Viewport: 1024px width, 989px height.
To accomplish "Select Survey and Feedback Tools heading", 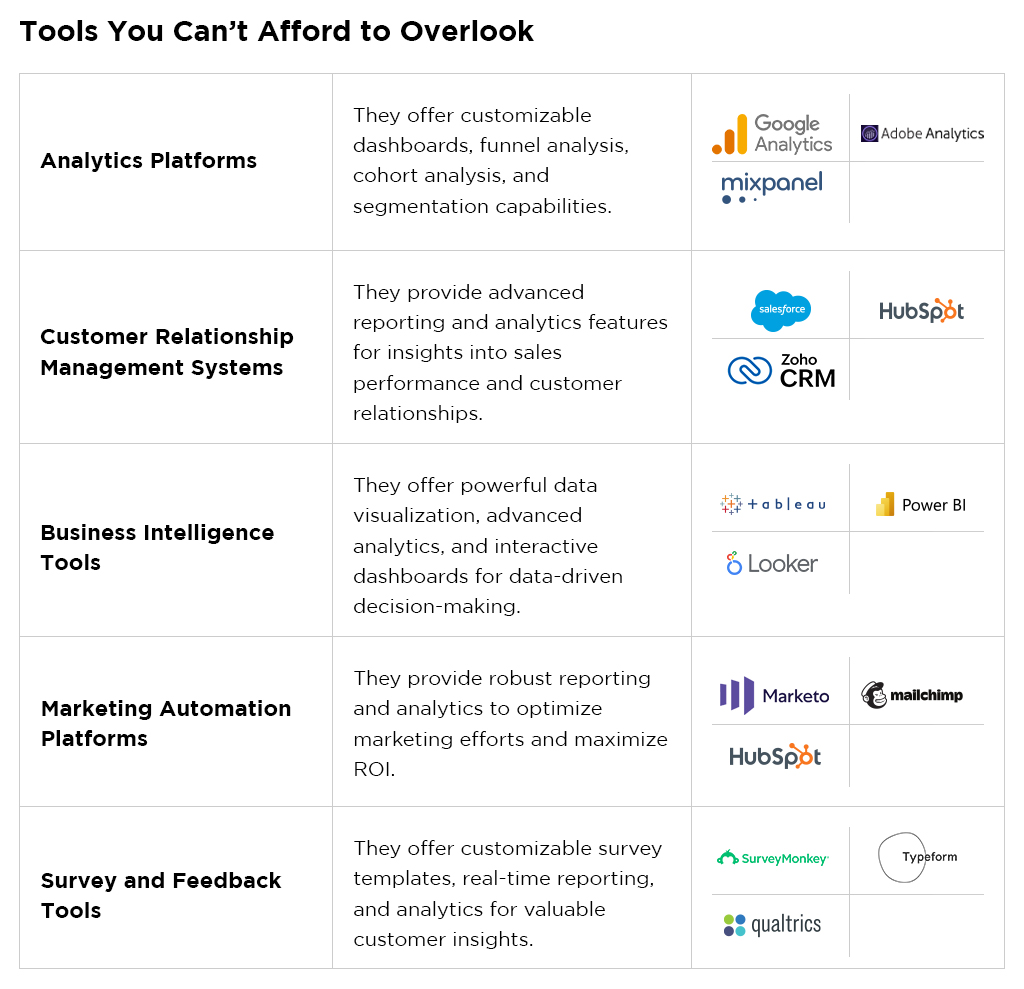I will tap(161, 896).
